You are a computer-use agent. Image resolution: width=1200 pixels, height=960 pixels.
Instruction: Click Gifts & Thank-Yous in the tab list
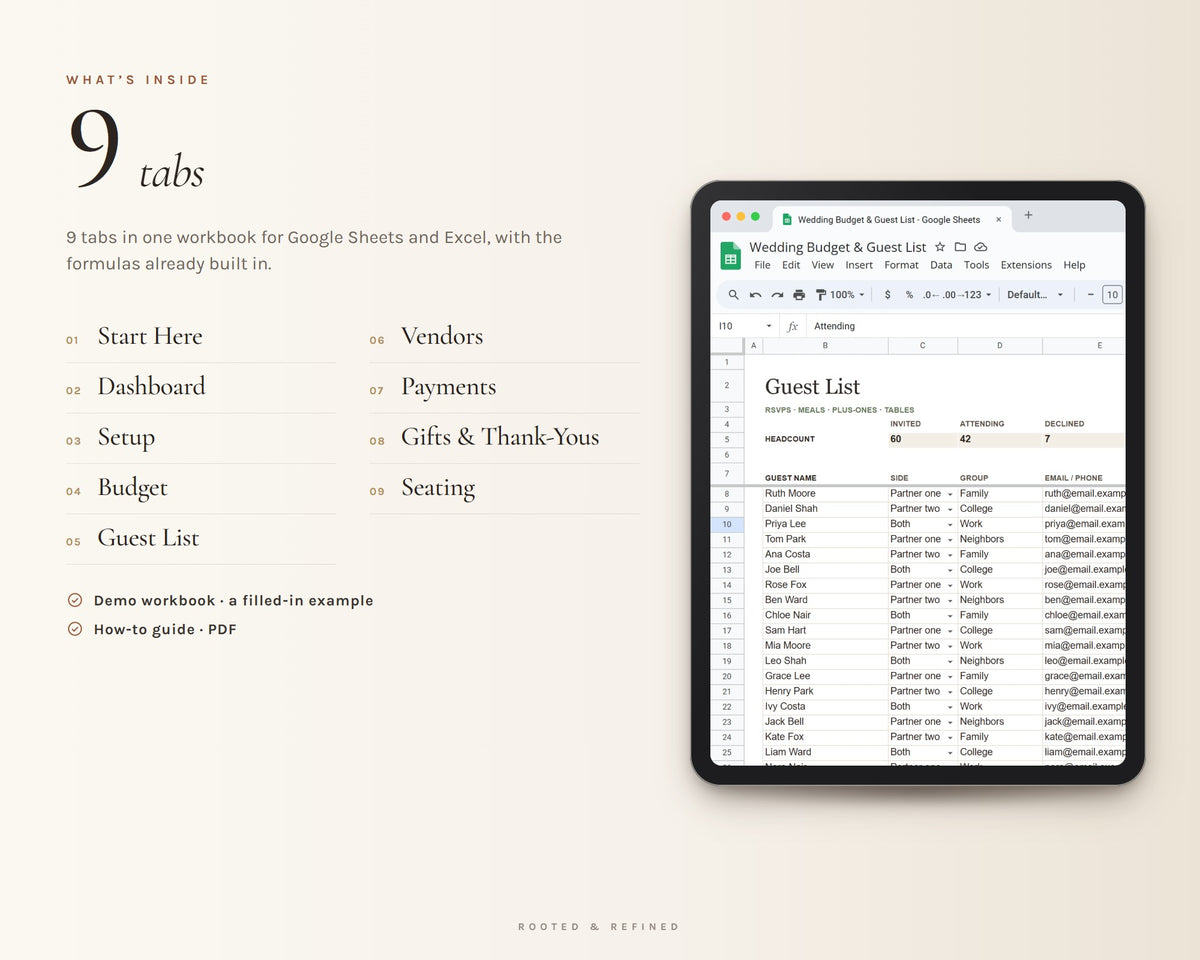click(500, 437)
